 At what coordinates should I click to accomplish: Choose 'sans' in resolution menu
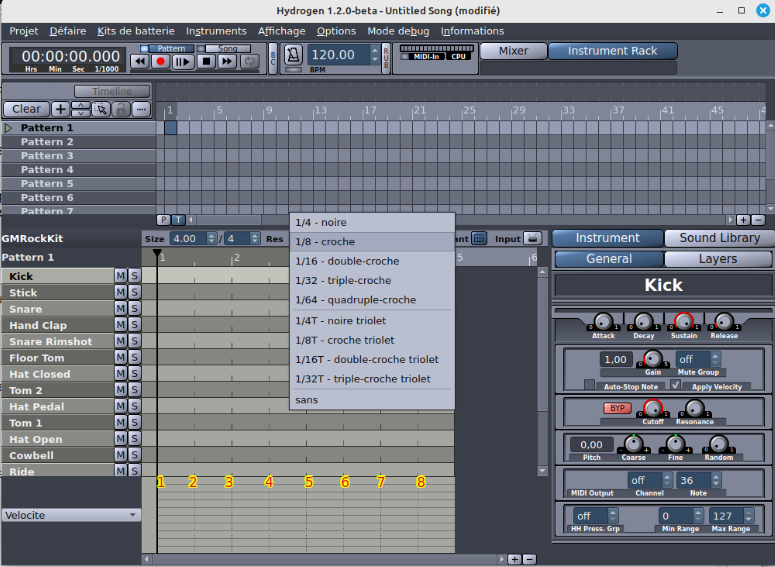[x=372, y=400]
